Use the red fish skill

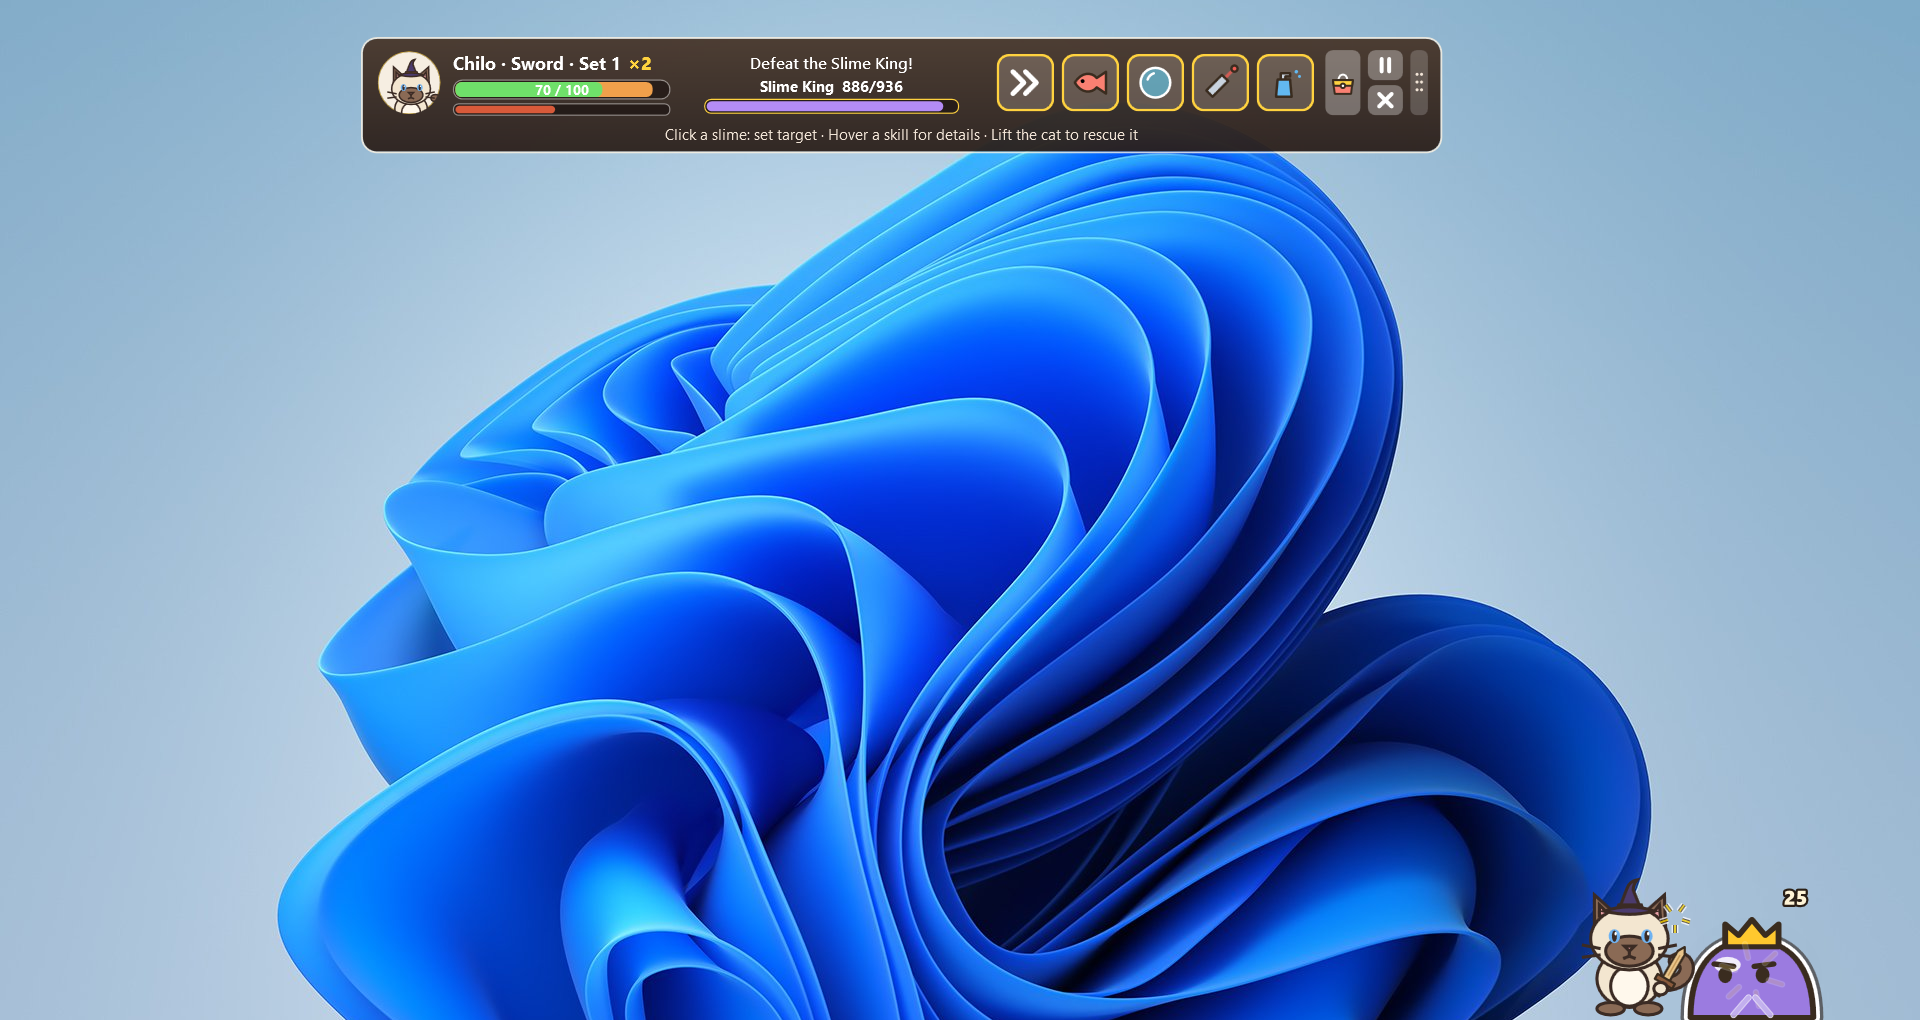(x=1090, y=83)
